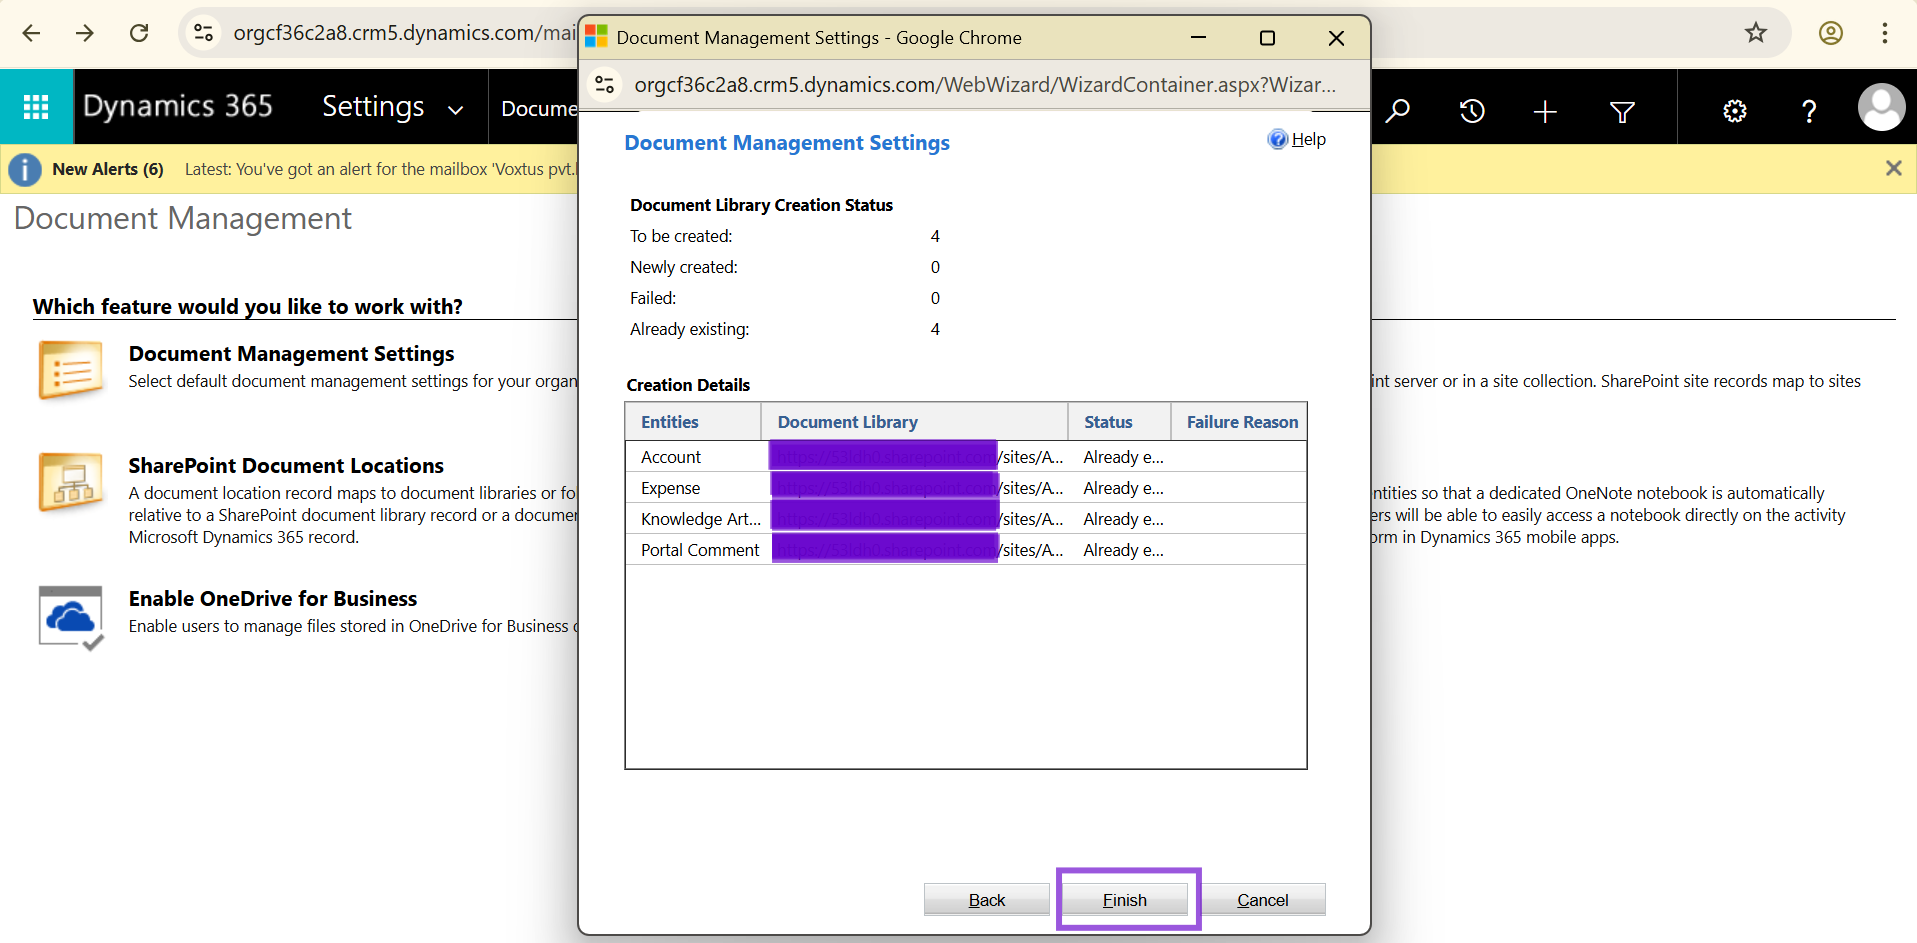Reload the main browser page
This screenshot has width=1917, height=943.
click(139, 33)
